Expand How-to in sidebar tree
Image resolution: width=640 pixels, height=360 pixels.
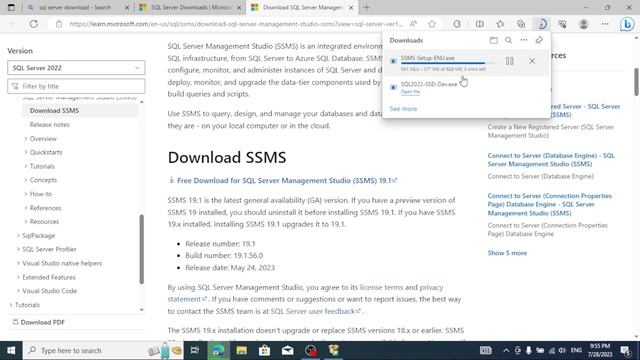point(40,194)
